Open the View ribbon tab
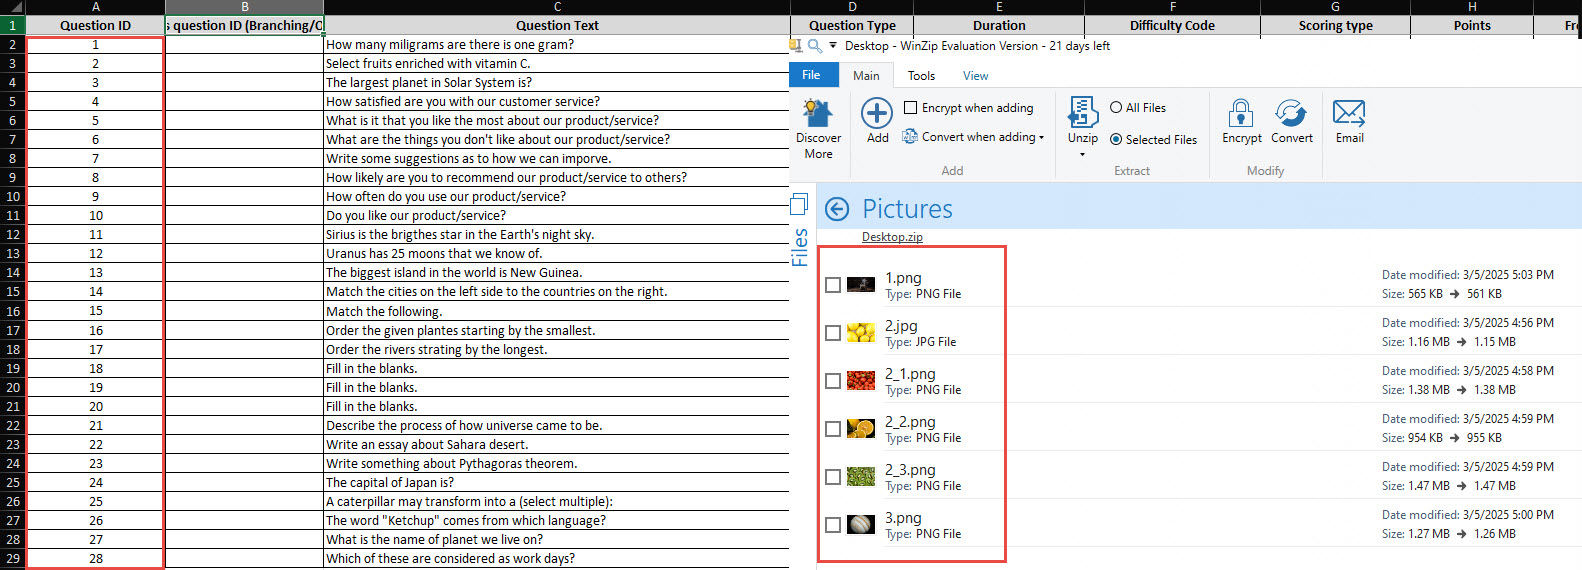The height and width of the screenshot is (570, 1582). click(975, 76)
